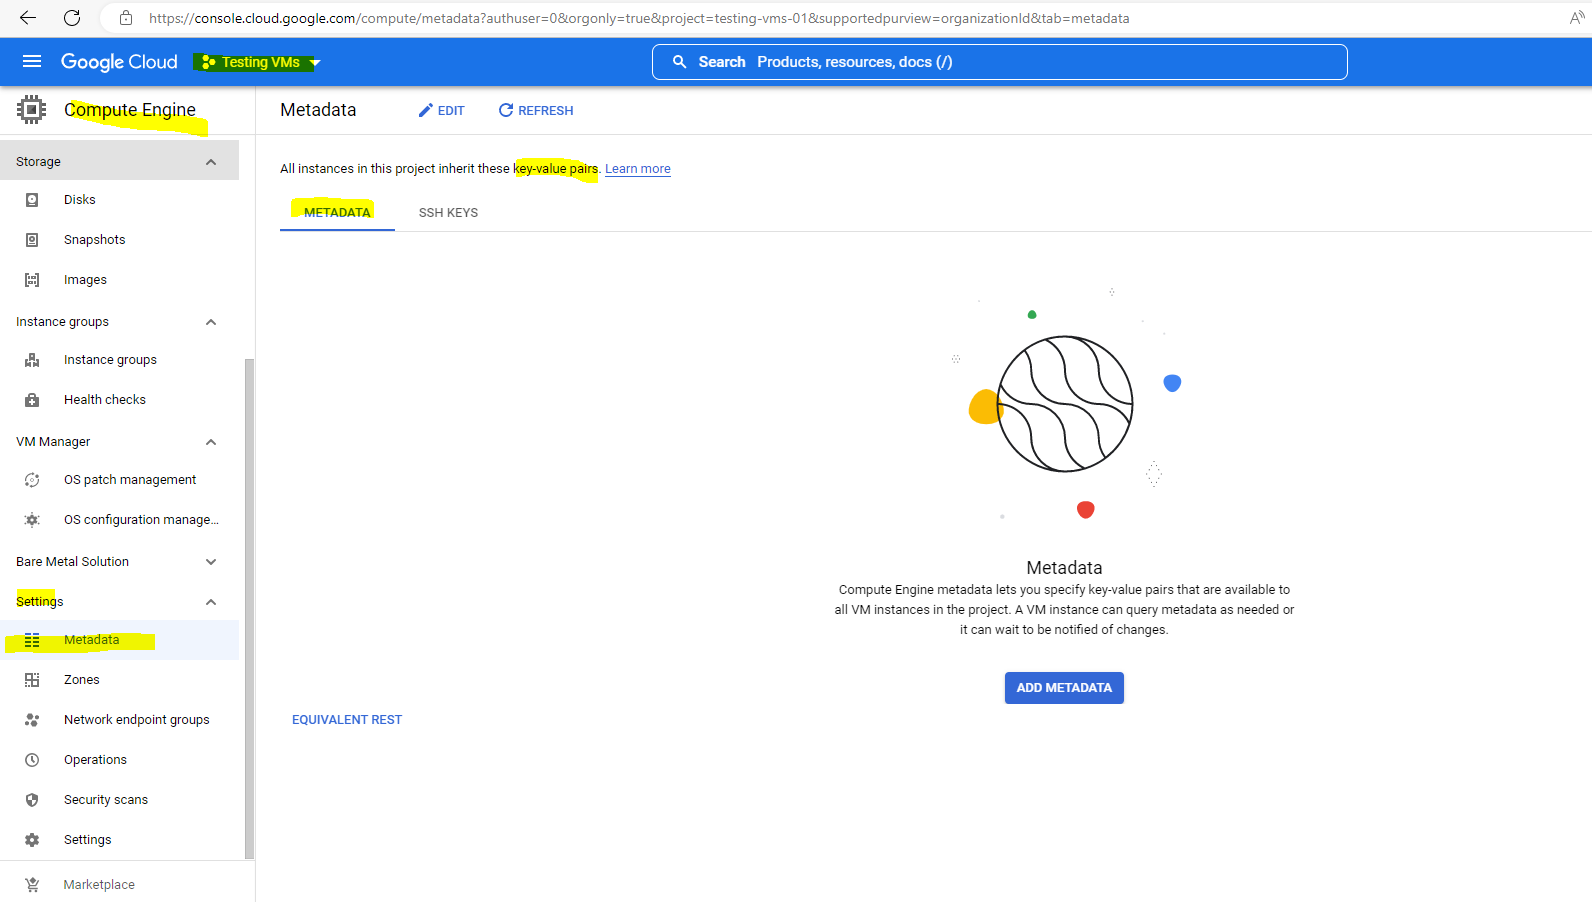Click the ADD METADATA button
Image resolution: width=1592 pixels, height=902 pixels.
[1064, 688]
